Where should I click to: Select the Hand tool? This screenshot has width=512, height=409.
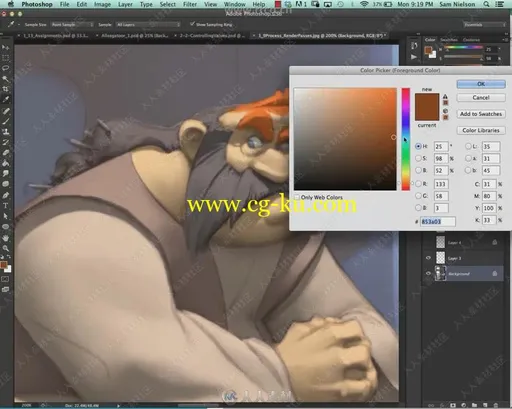click(5, 238)
